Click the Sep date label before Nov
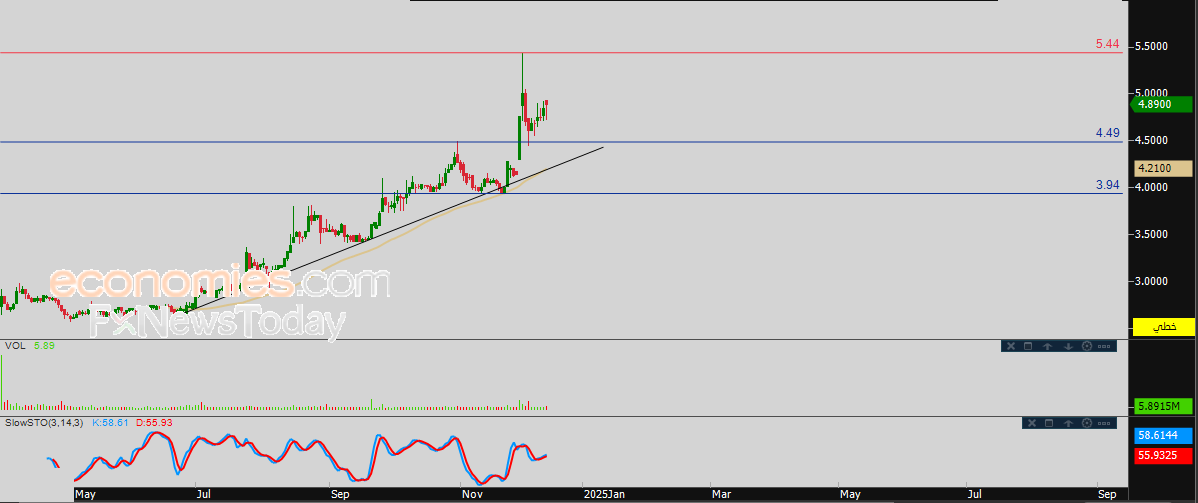 pyautogui.click(x=341, y=495)
